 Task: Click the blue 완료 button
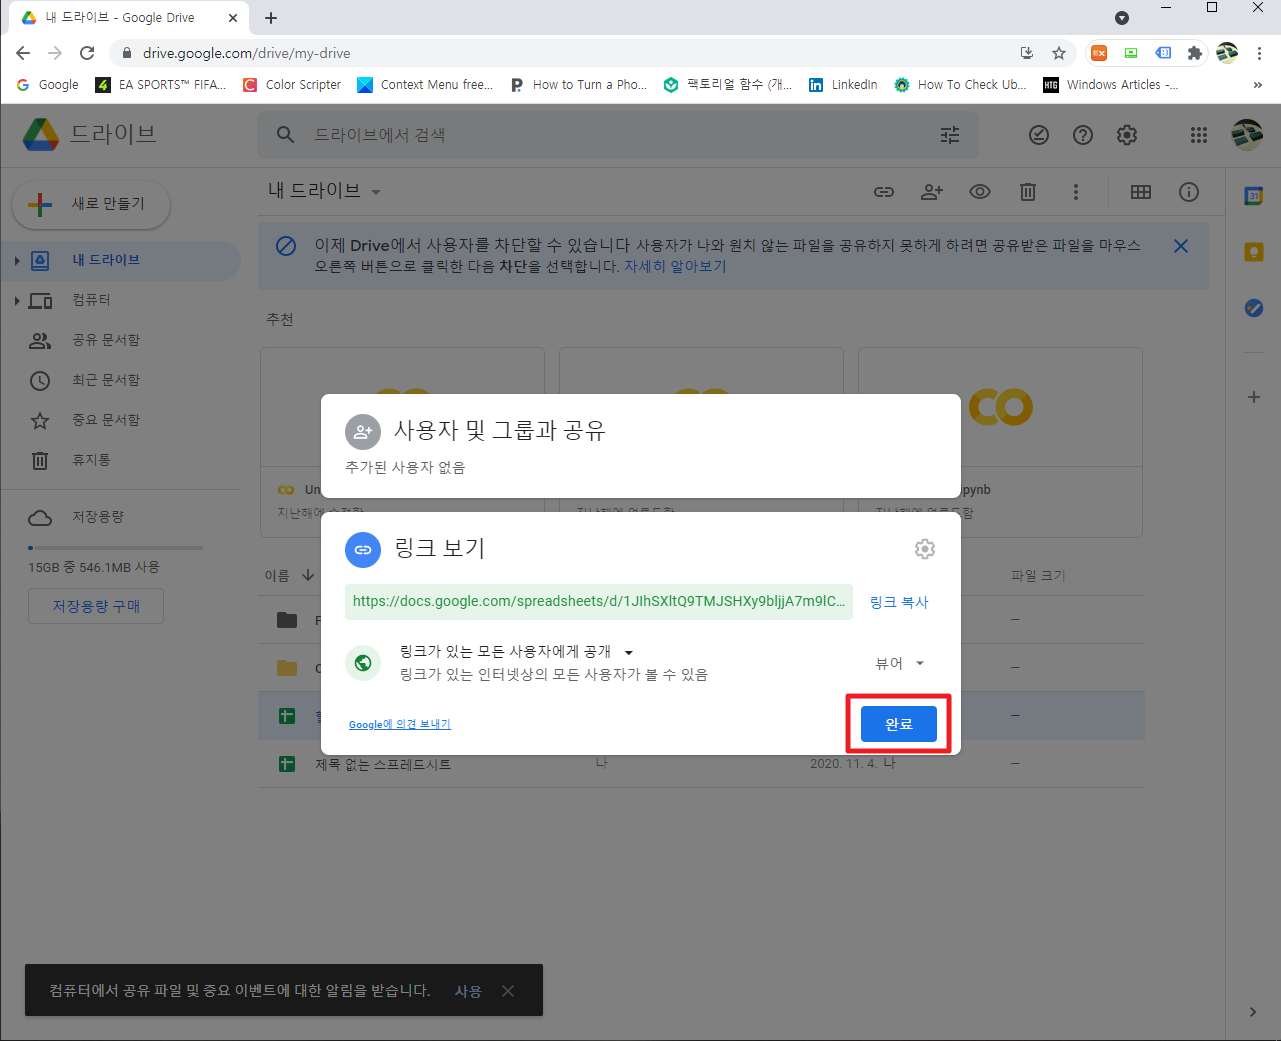(898, 724)
